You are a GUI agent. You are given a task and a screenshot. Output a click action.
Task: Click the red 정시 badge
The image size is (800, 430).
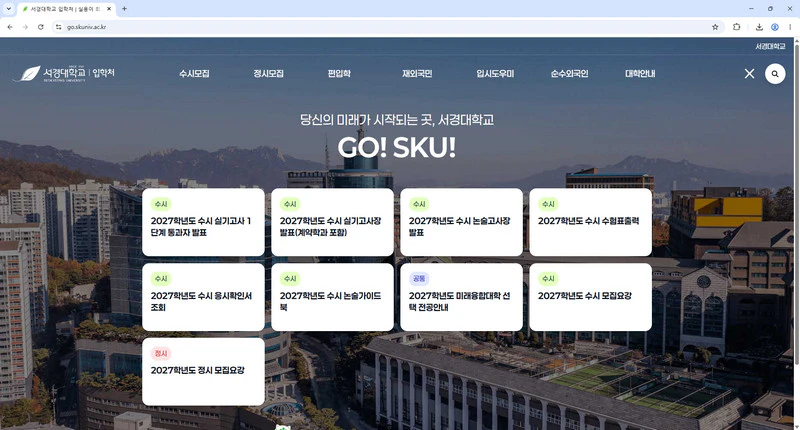pos(161,353)
